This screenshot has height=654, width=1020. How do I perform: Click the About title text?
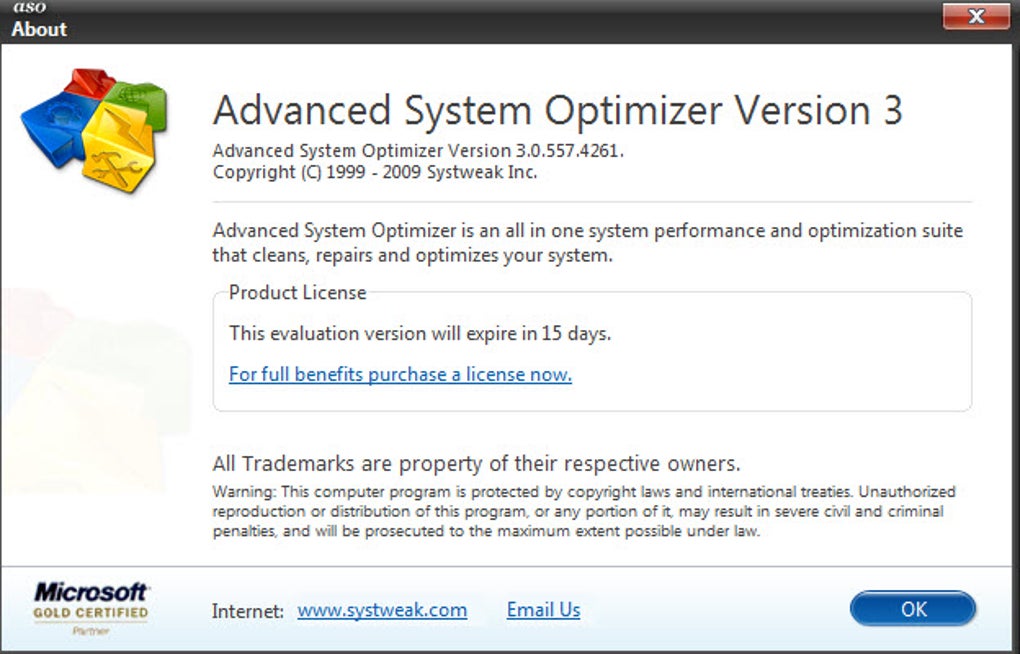click(x=39, y=29)
